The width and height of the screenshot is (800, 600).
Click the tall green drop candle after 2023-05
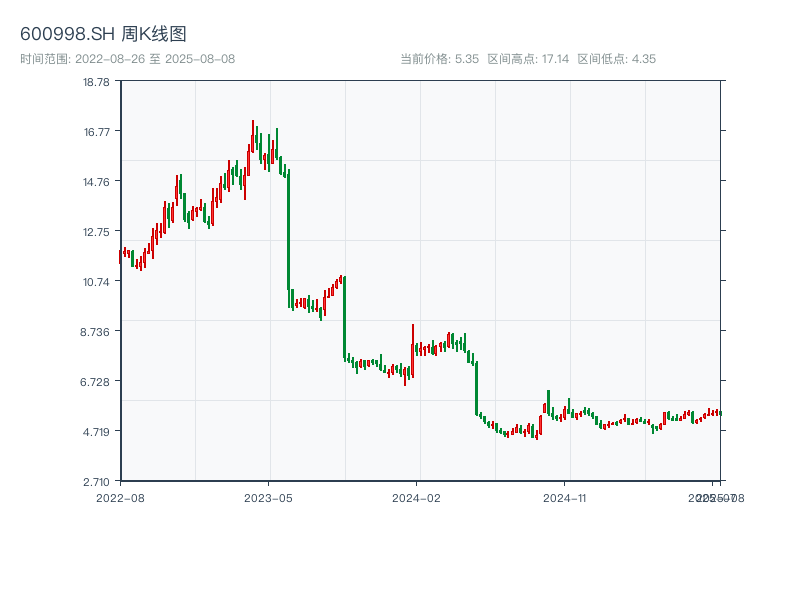click(x=288, y=230)
